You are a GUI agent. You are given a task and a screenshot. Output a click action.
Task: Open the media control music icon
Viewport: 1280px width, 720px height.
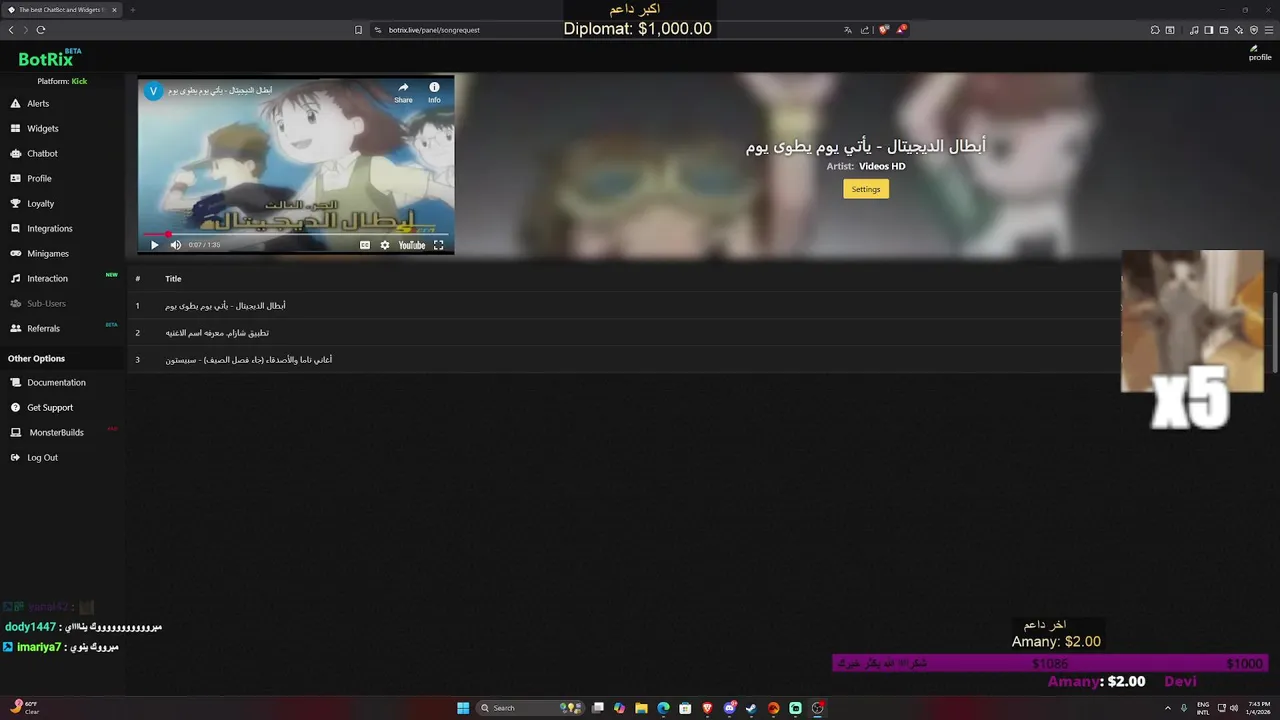click(x=1194, y=30)
